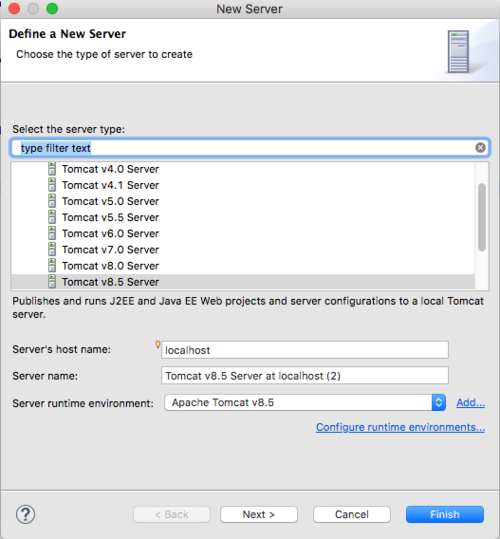Click the Tomcat v4.1 Server icon
Viewport: 500px width, 539px height.
[x=52, y=185]
